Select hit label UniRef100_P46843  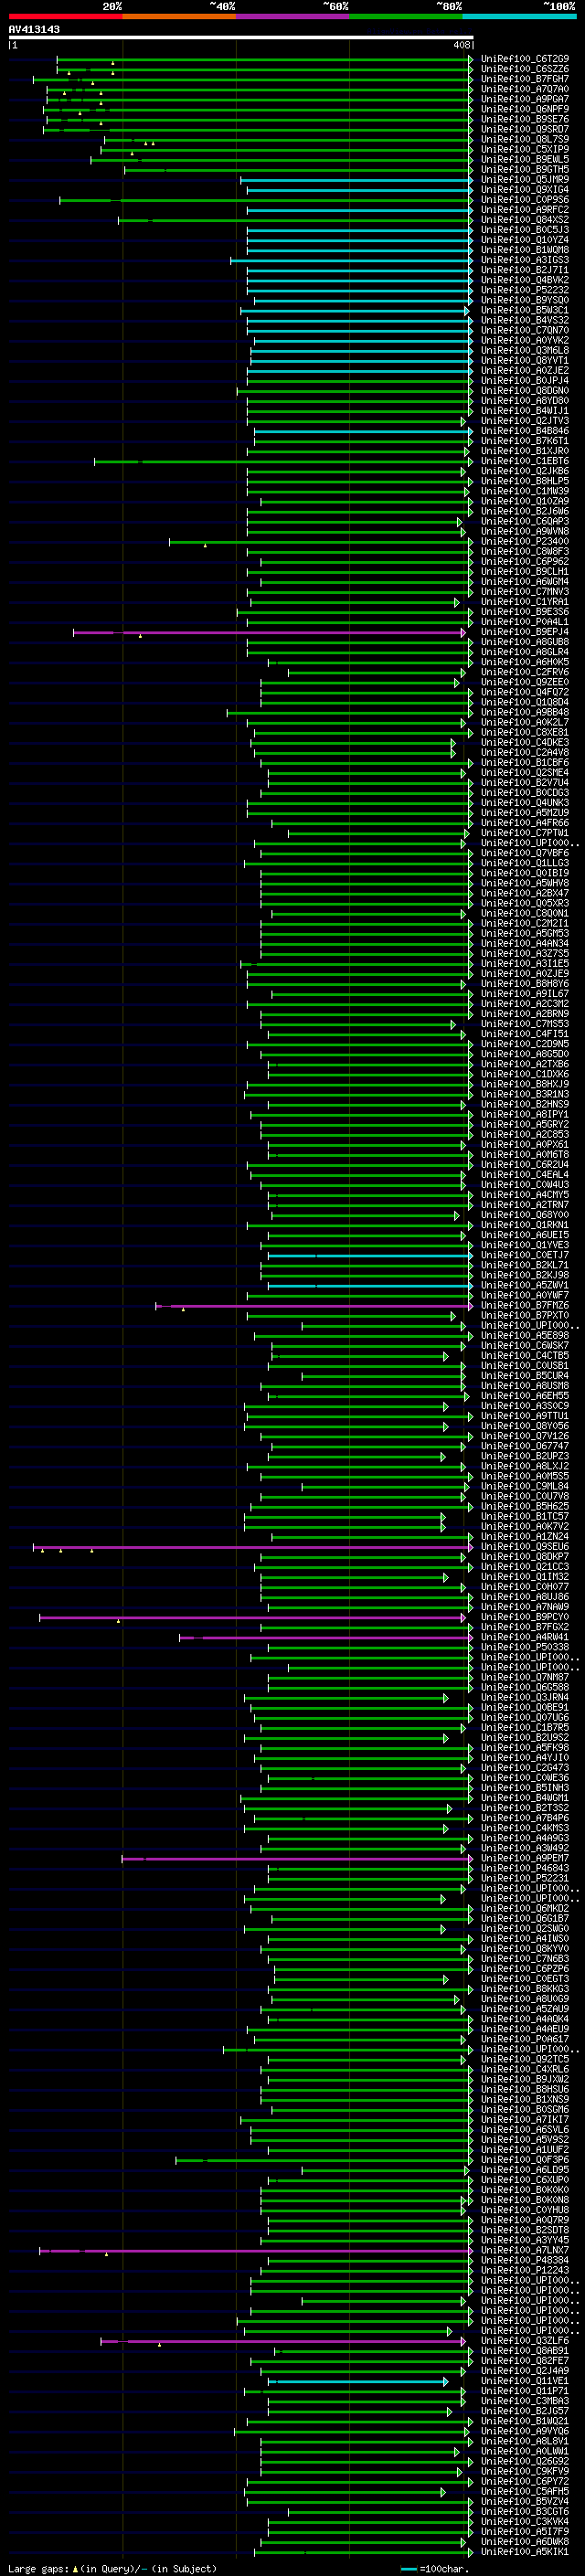tap(524, 1868)
